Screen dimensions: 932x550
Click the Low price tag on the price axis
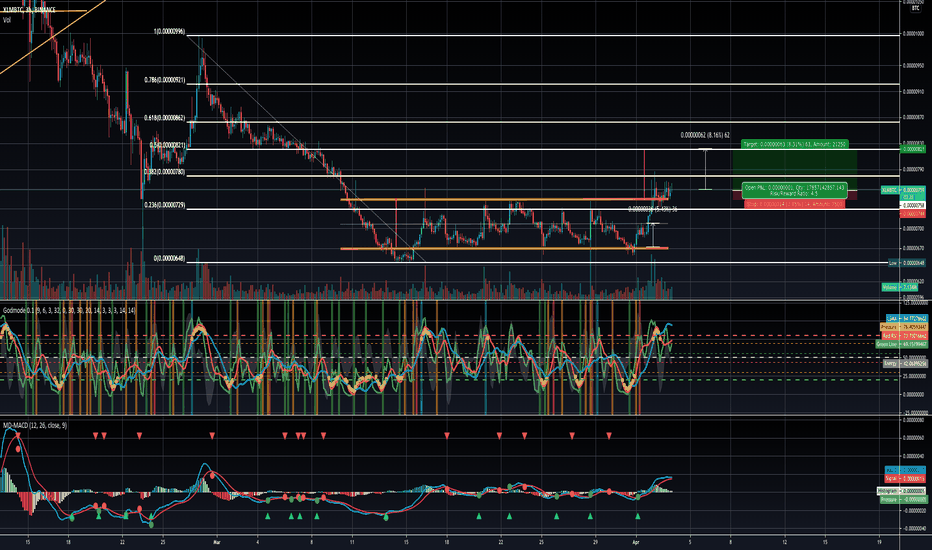pyautogui.click(x=906, y=263)
